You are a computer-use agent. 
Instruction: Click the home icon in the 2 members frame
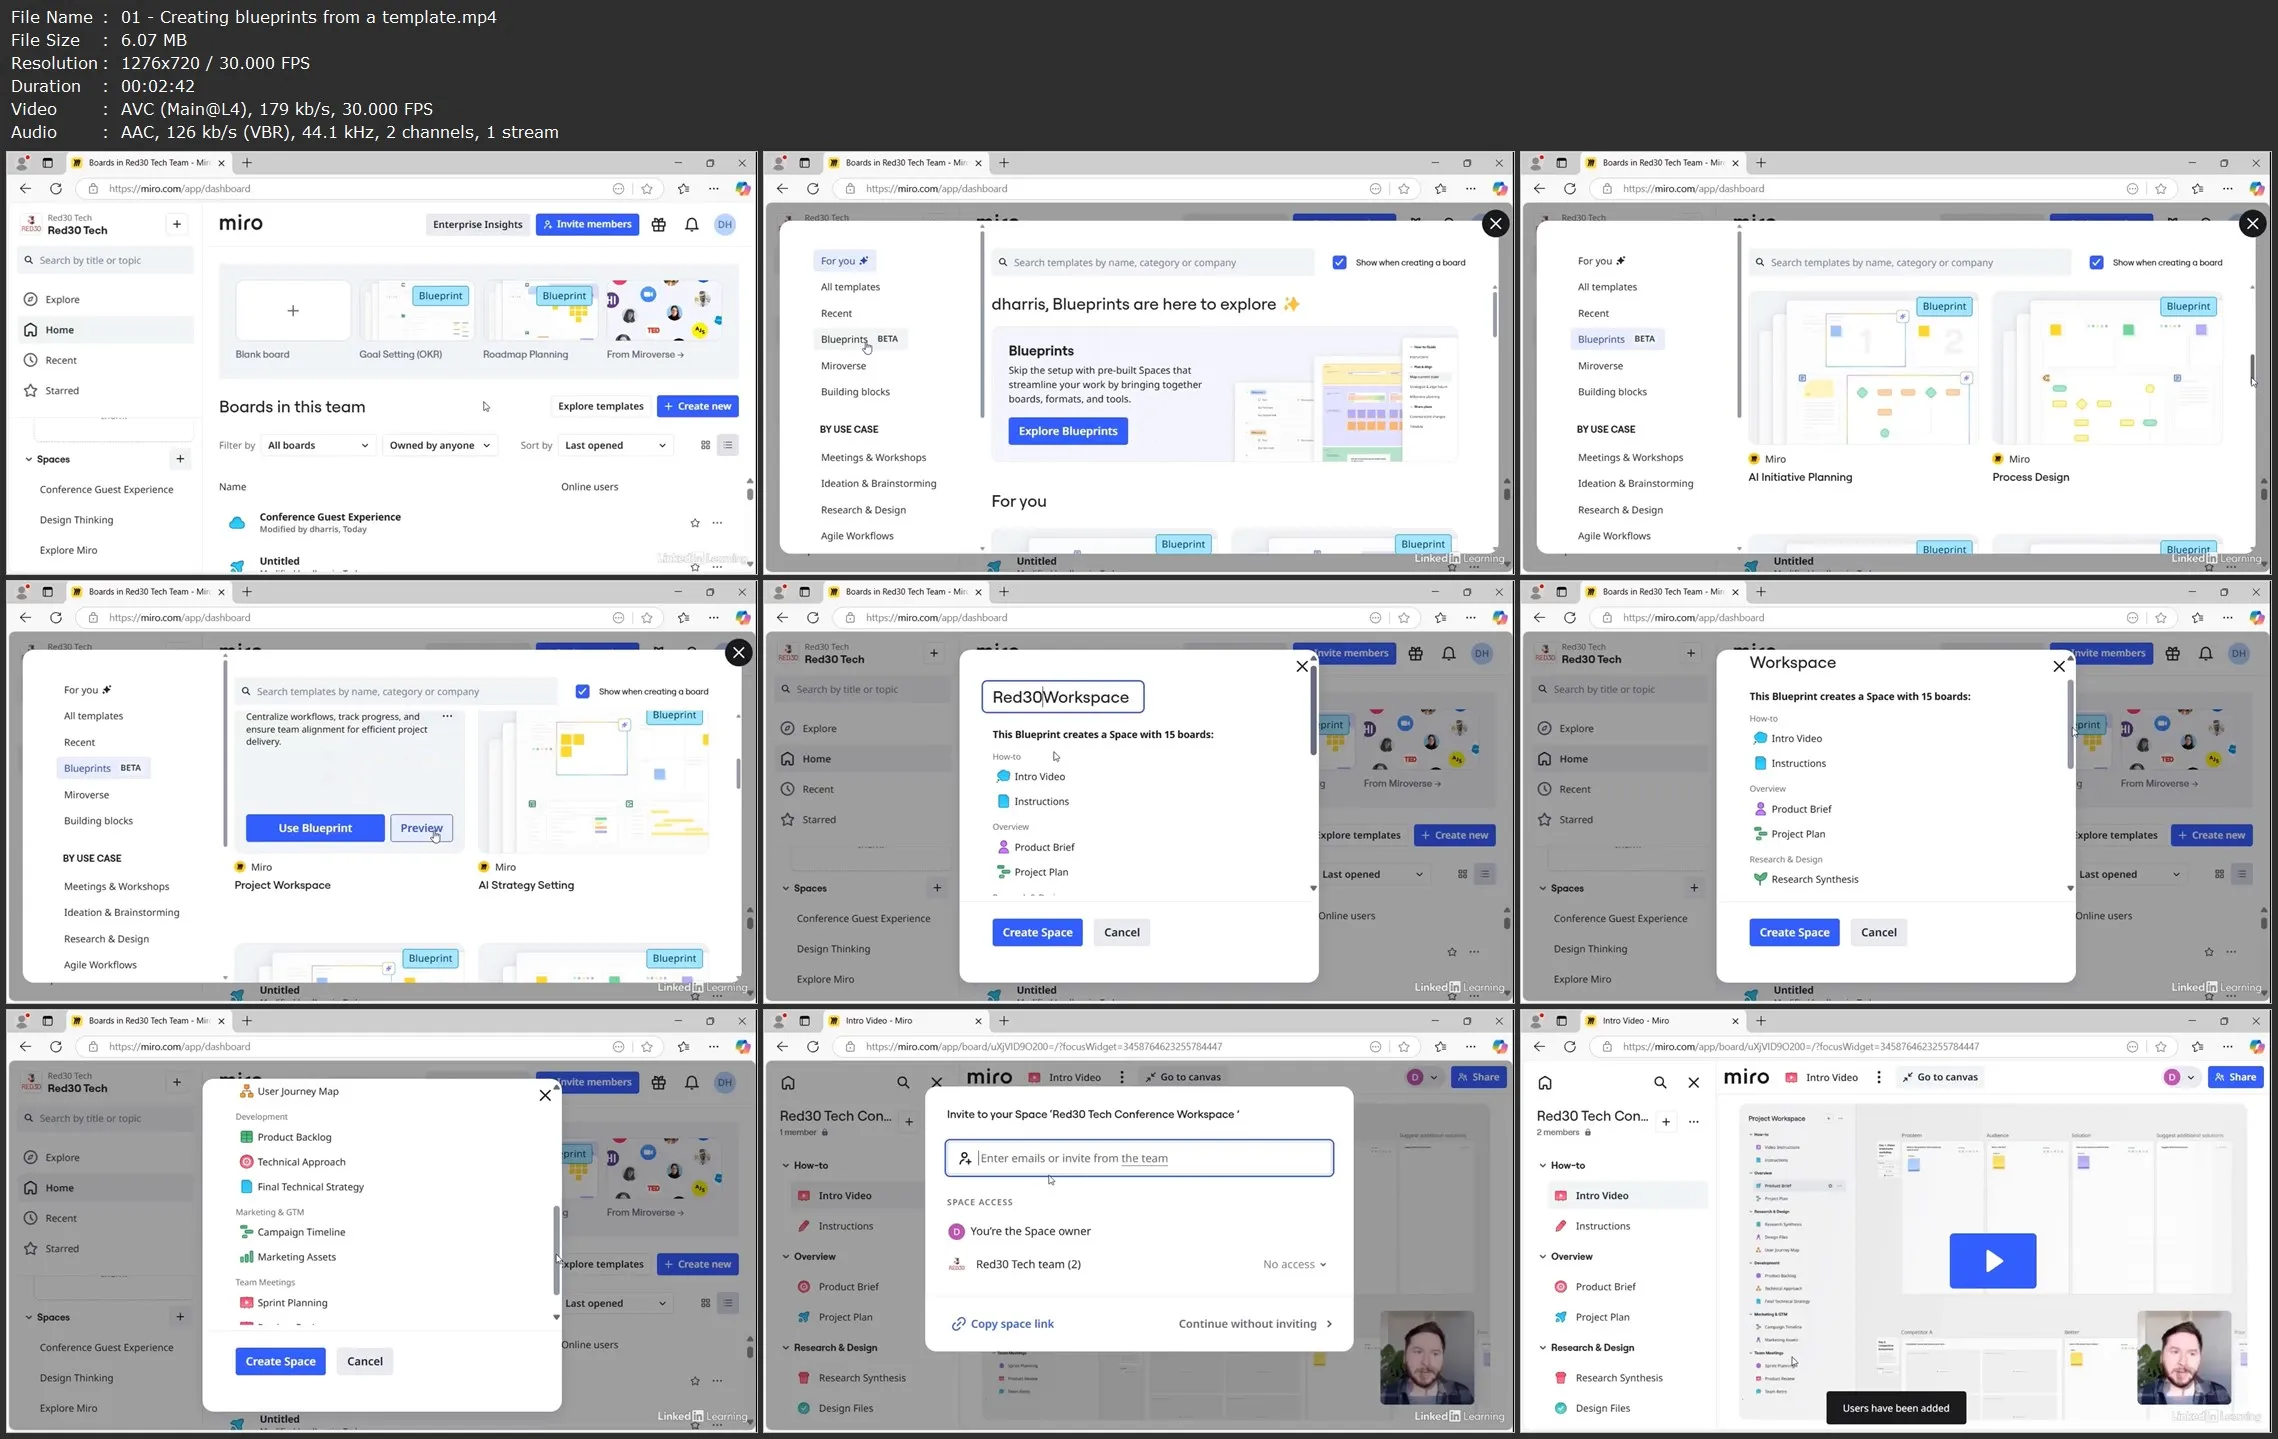pos(1545,1083)
